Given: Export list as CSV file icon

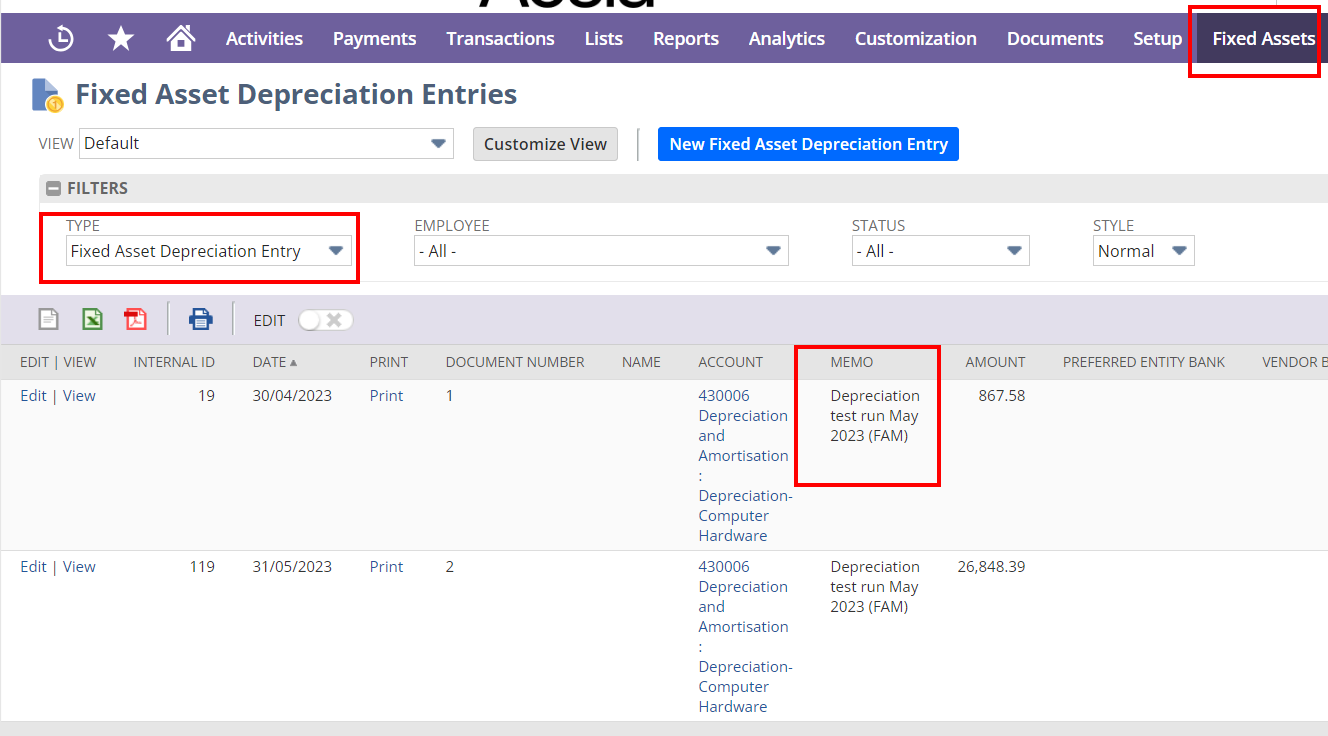Looking at the screenshot, I should [48, 320].
